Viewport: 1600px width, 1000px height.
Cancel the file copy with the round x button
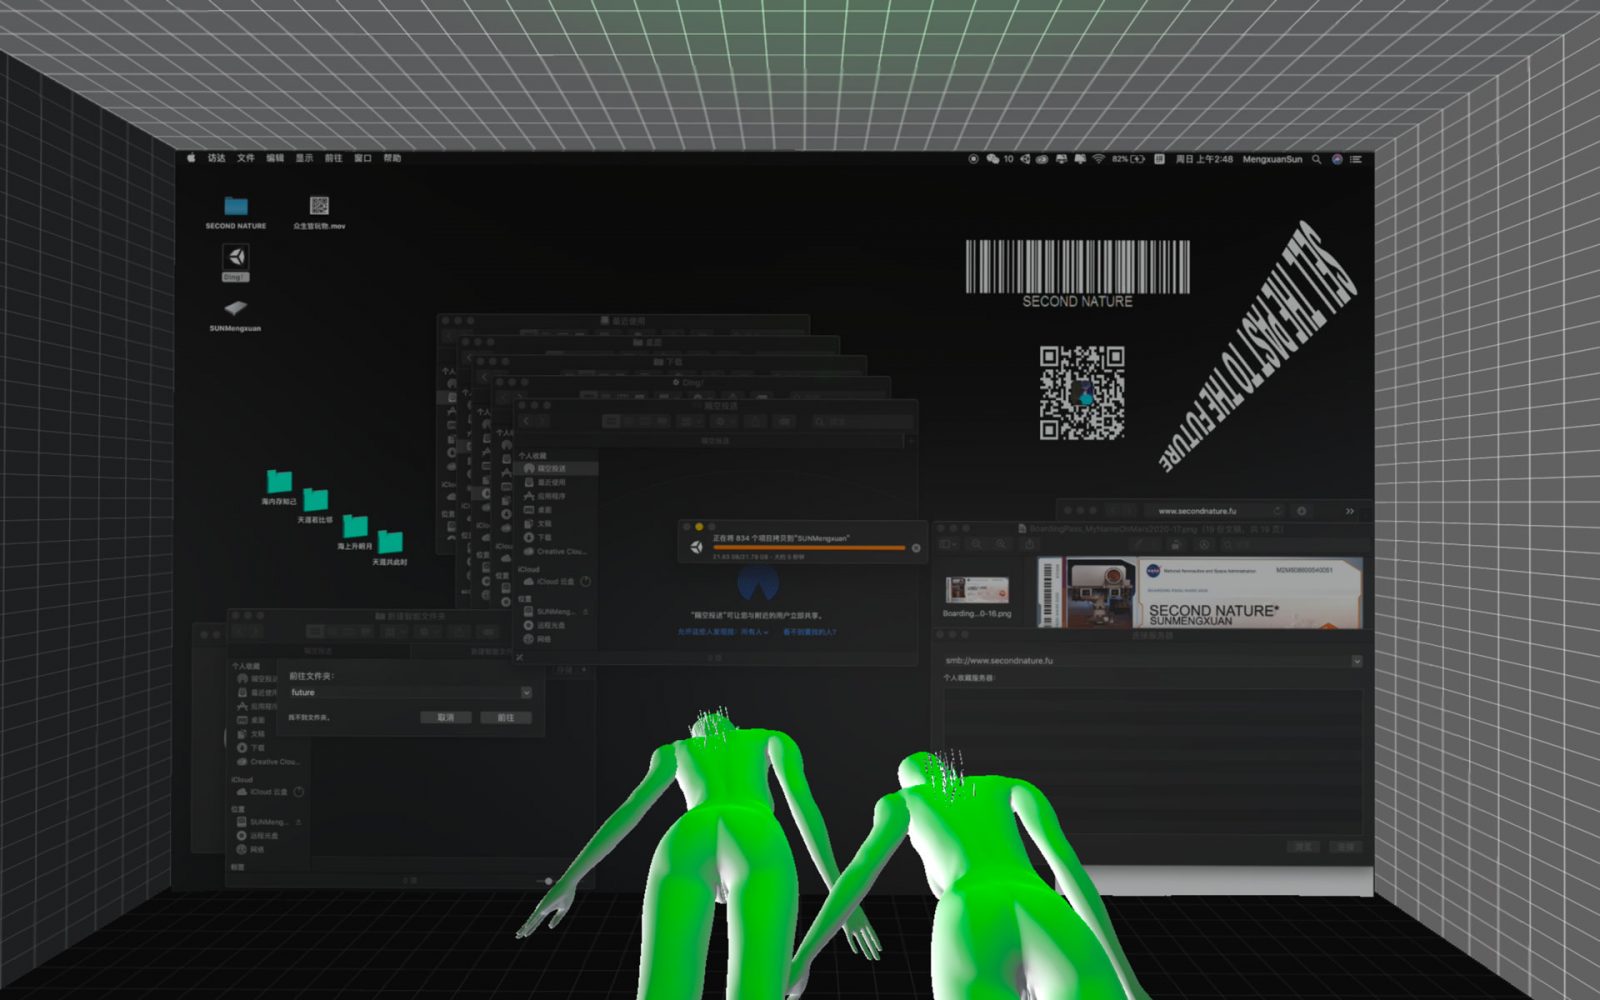point(915,548)
